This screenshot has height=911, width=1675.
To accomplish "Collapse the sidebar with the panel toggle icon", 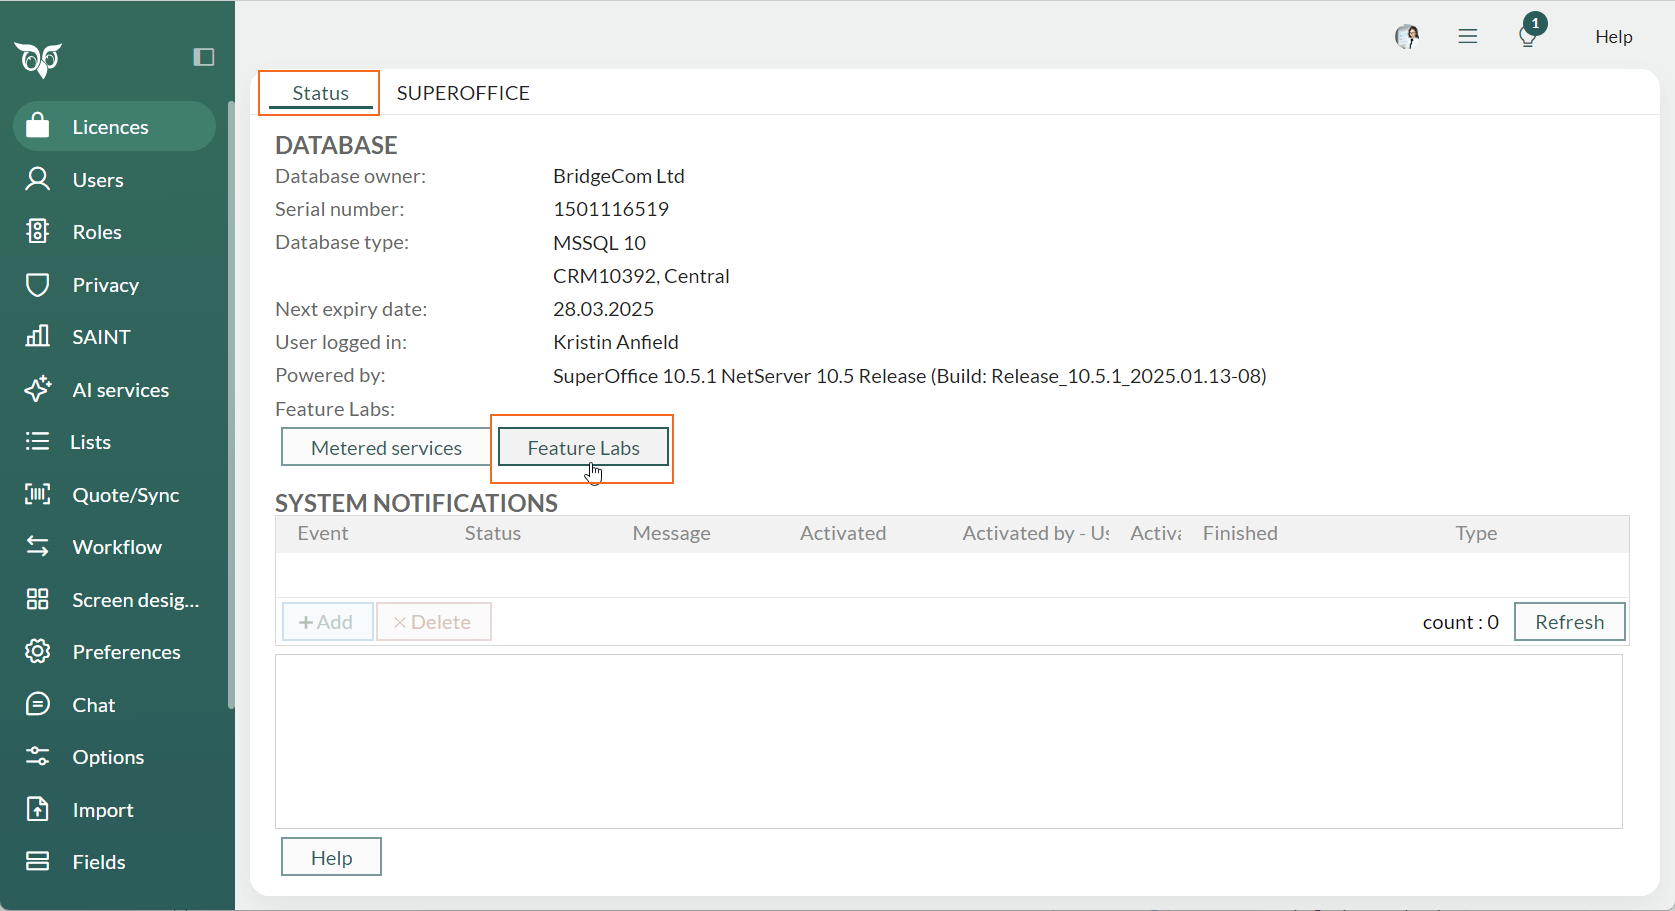I will click(204, 57).
